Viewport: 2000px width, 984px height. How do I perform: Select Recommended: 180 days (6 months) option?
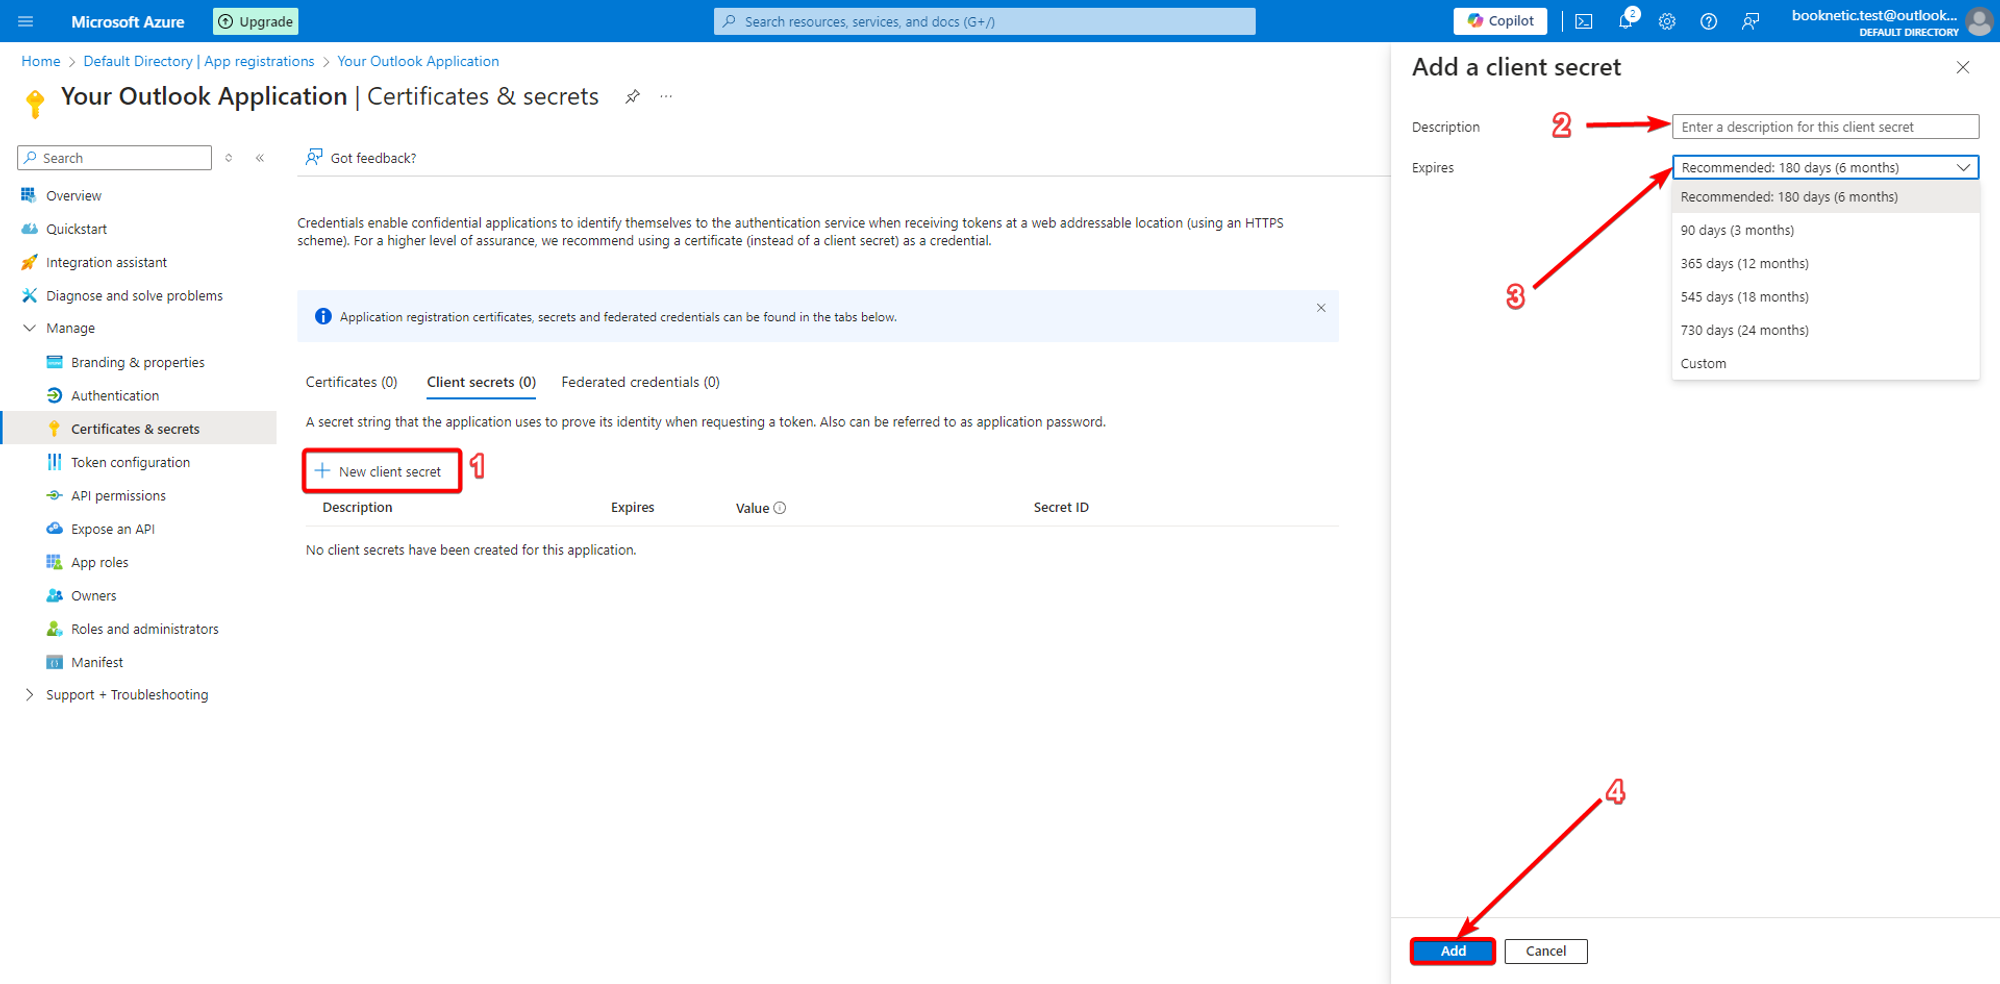1825,197
